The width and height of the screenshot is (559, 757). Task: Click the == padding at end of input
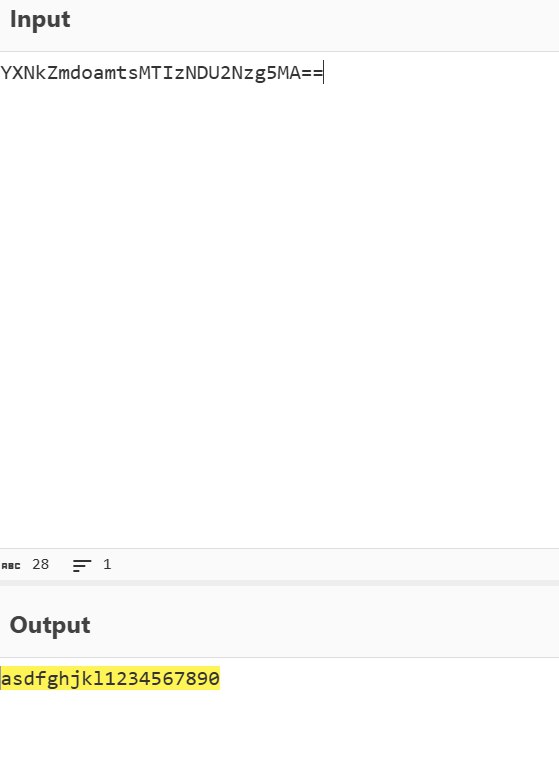tap(311, 73)
